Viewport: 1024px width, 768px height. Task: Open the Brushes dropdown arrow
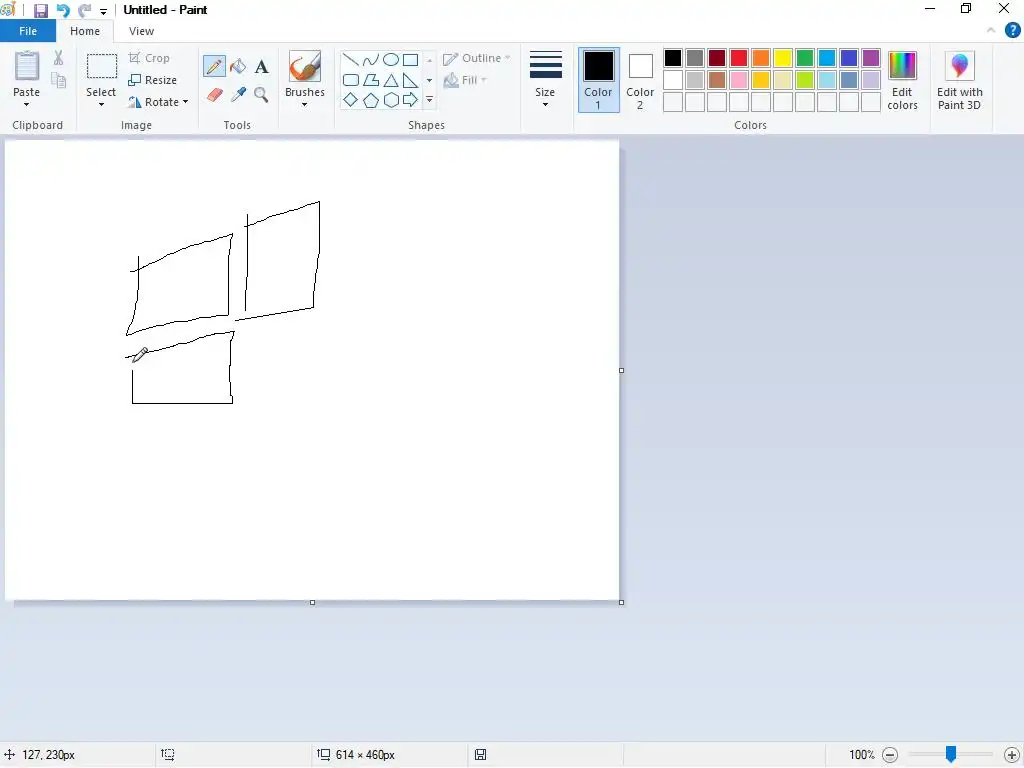click(304, 104)
